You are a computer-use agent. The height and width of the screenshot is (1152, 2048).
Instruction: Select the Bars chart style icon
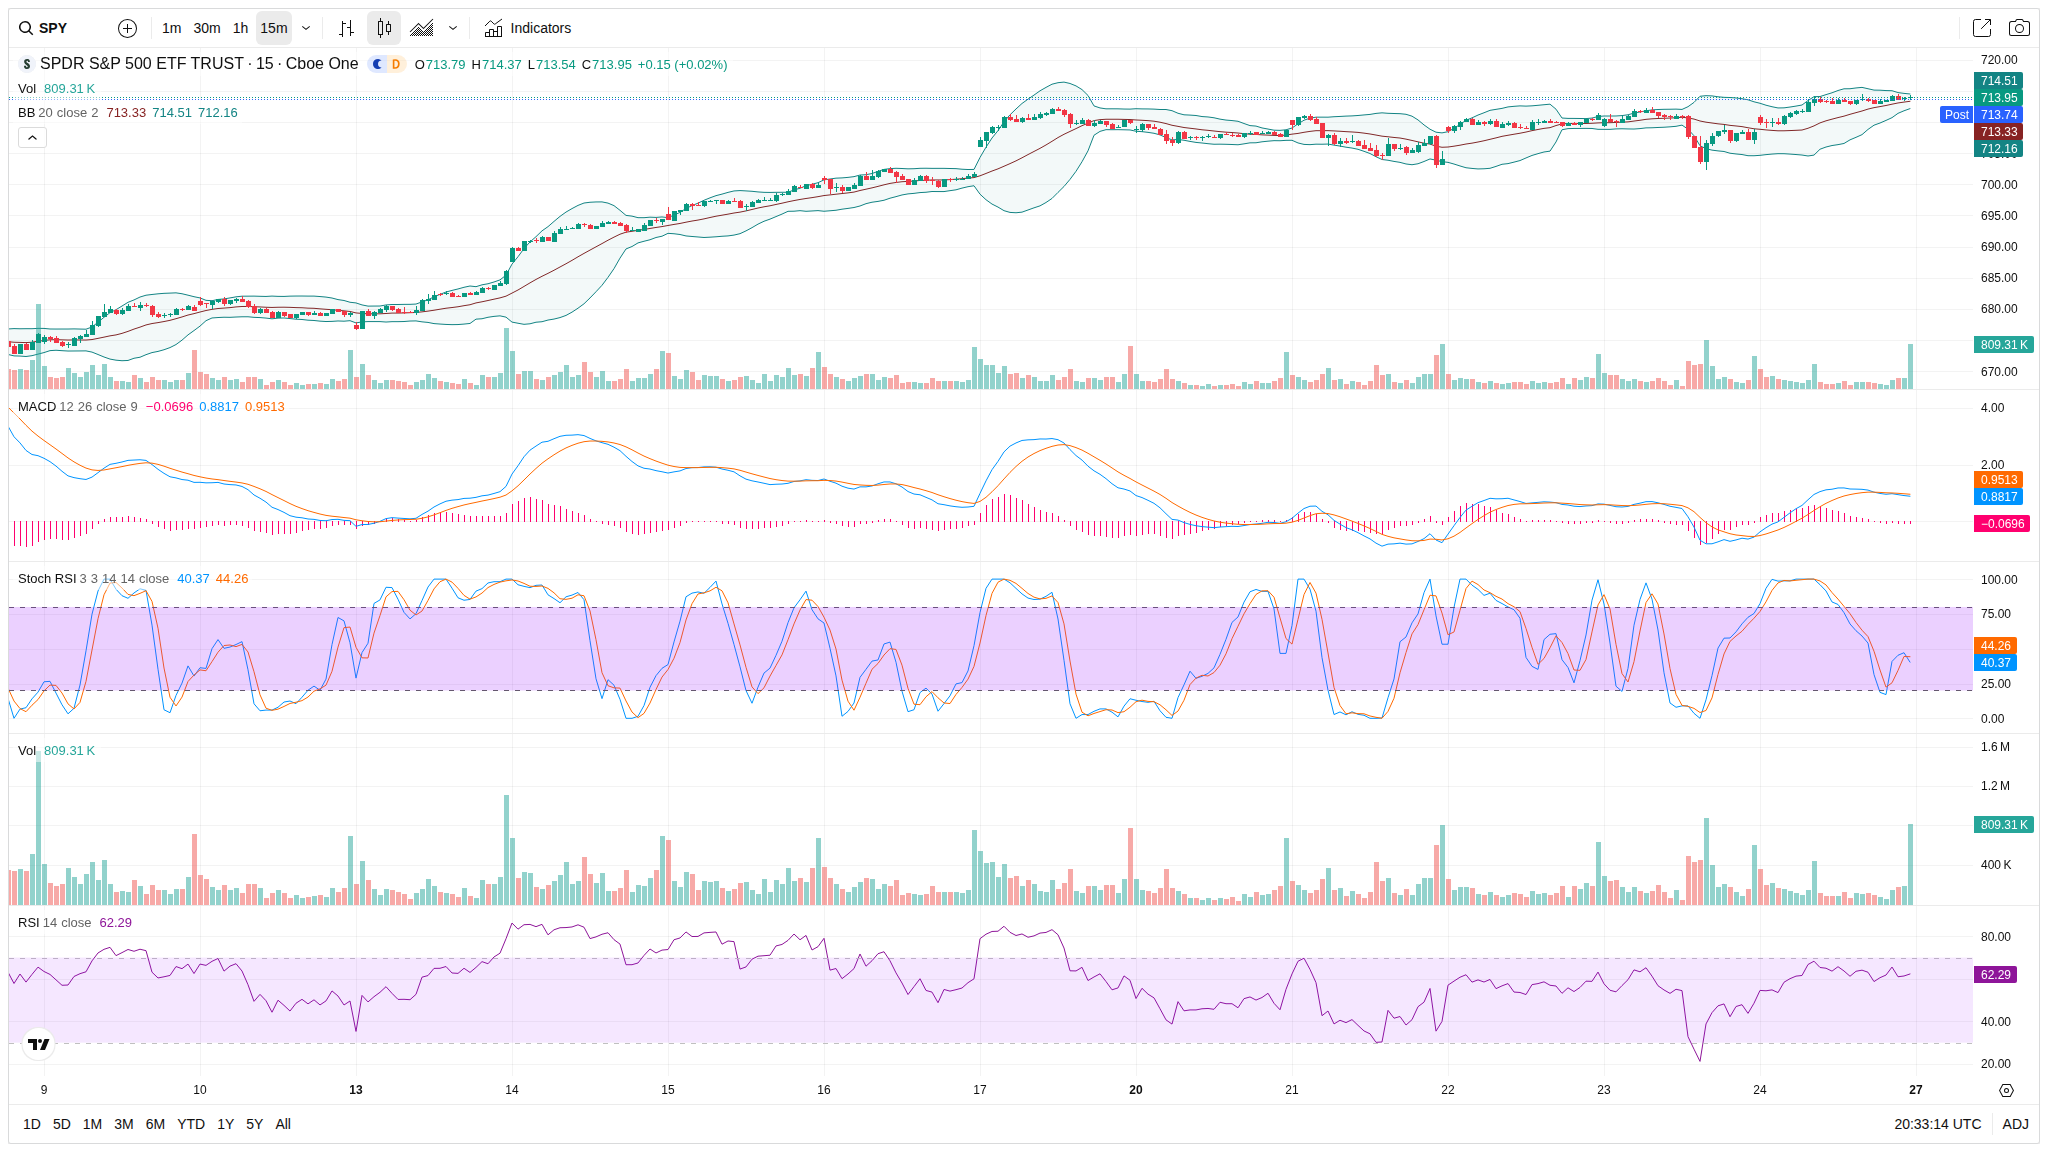click(x=346, y=28)
